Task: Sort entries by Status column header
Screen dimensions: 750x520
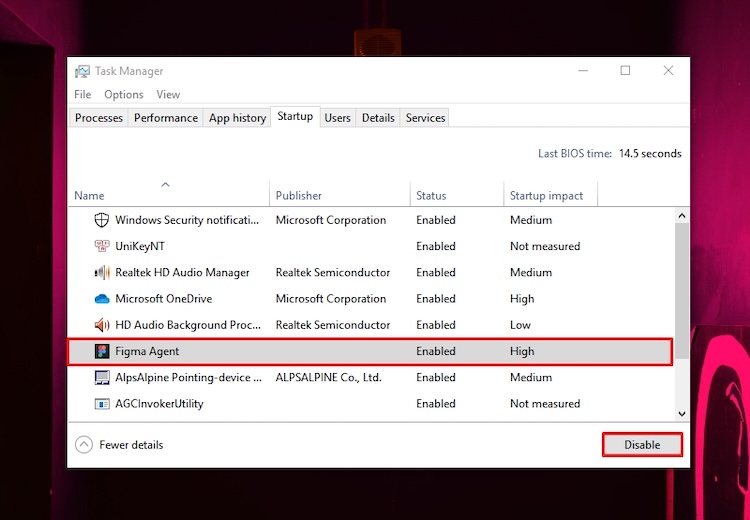Action: point(431,196)
